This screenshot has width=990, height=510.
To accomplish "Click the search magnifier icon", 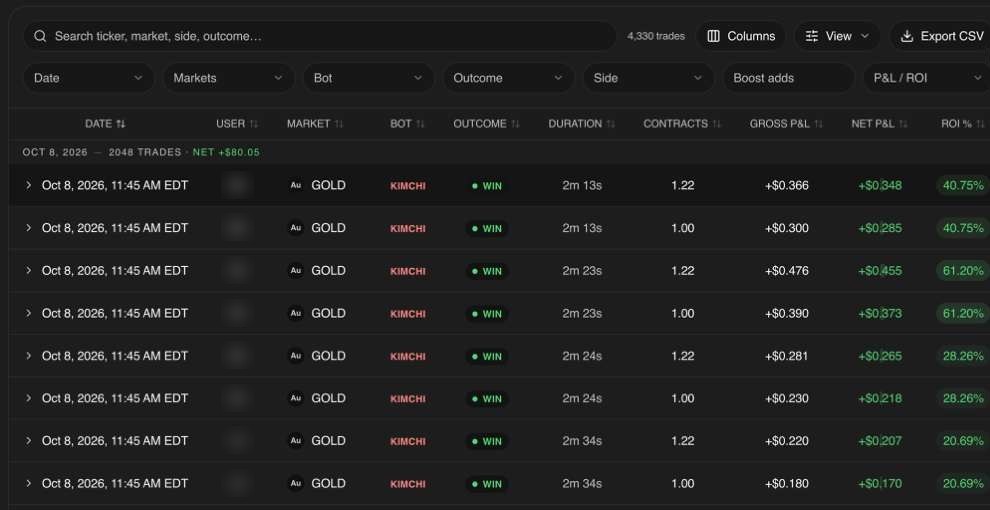I will 40,36.
